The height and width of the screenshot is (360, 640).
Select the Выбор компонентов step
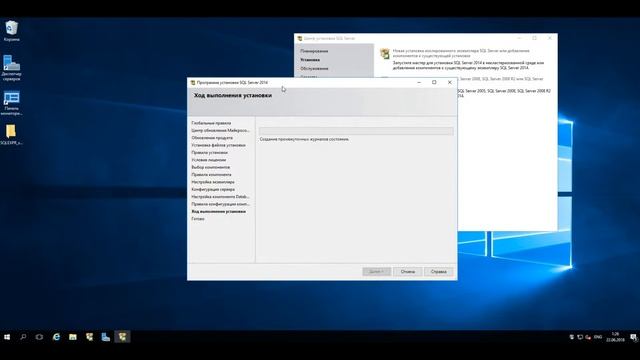point(211,167)
